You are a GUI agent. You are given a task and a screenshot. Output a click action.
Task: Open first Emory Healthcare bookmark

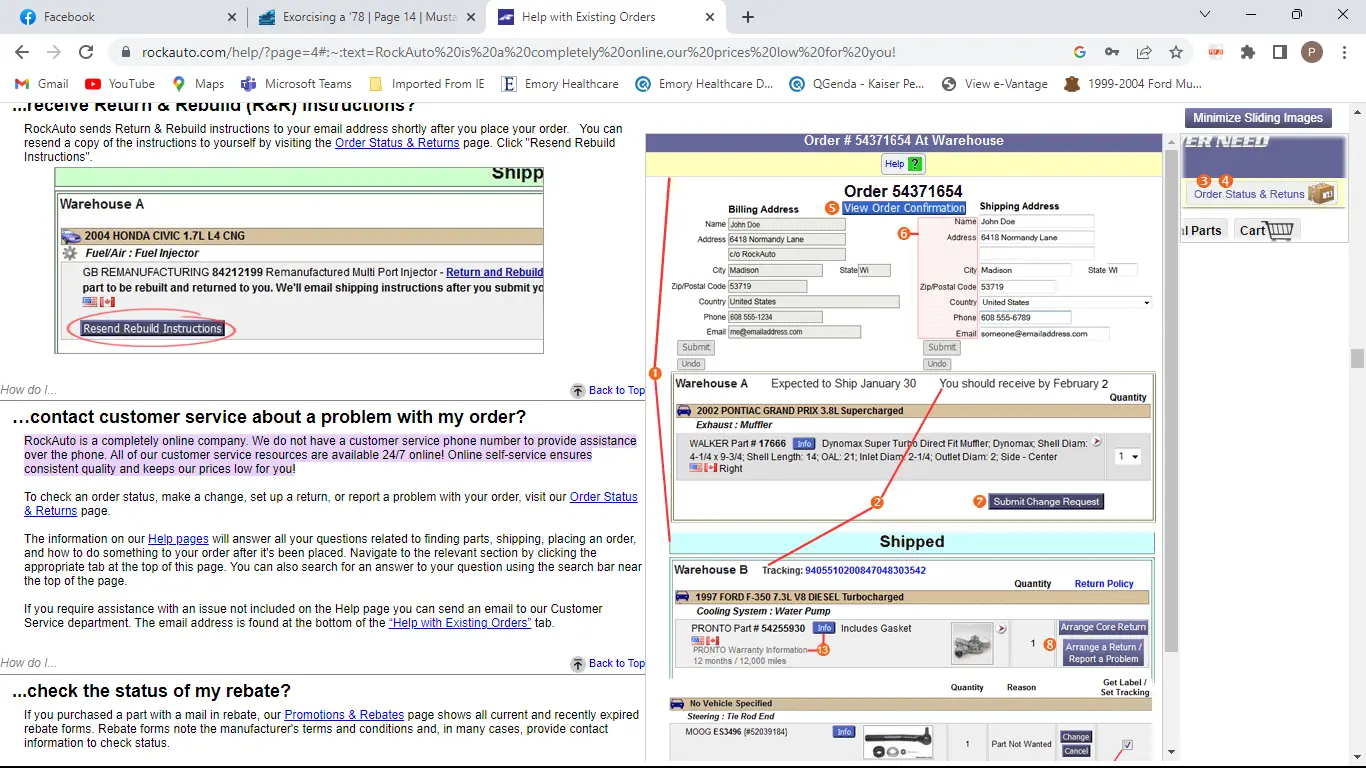[560, 84]
